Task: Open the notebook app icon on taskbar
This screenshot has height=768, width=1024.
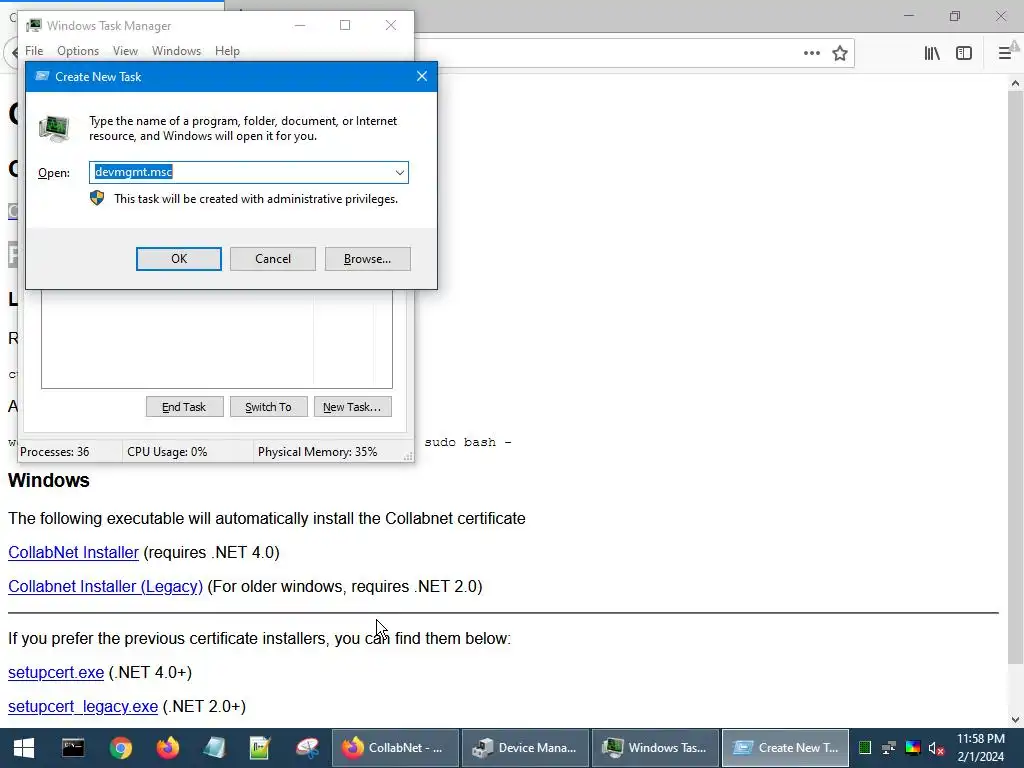Action: coord(214,748)
